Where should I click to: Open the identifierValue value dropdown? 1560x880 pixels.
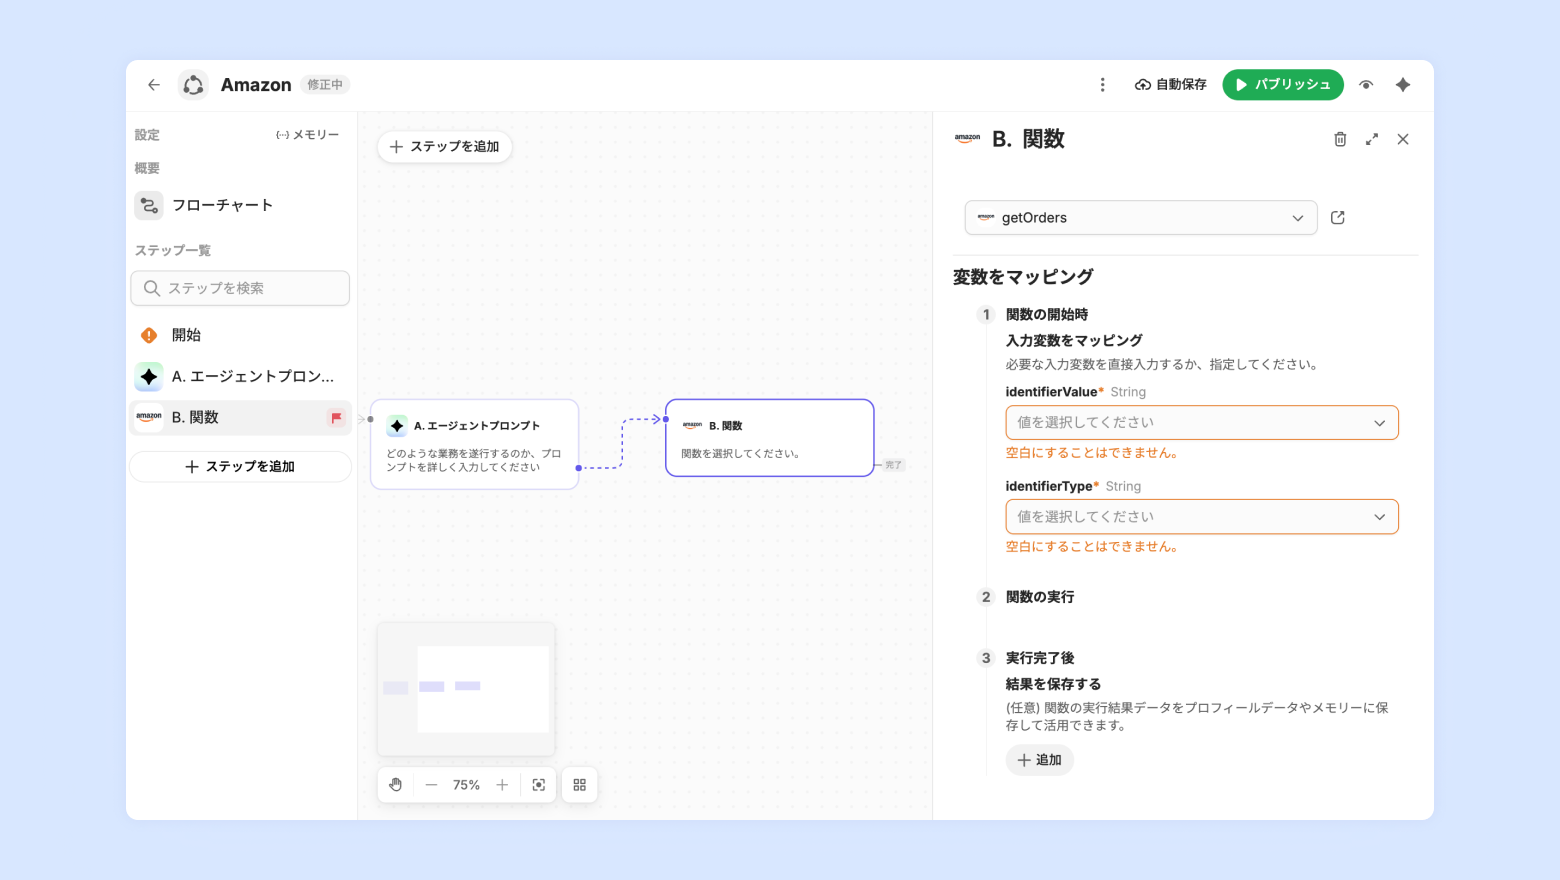point(1202,423)
